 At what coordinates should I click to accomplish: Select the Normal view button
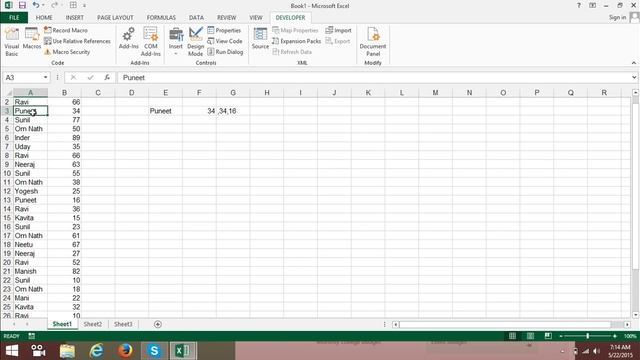click(512, 336)
